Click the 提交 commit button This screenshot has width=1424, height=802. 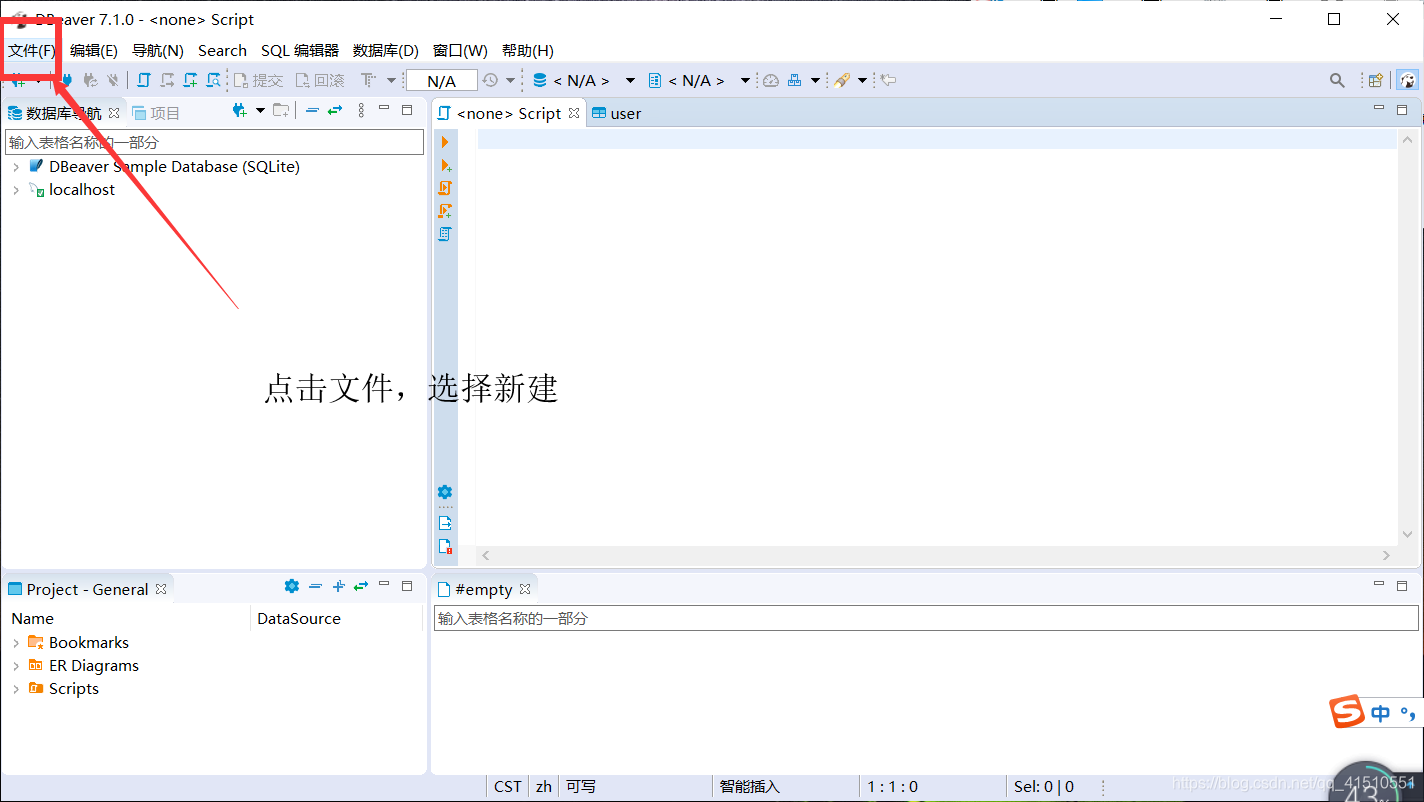pos(259,80)
